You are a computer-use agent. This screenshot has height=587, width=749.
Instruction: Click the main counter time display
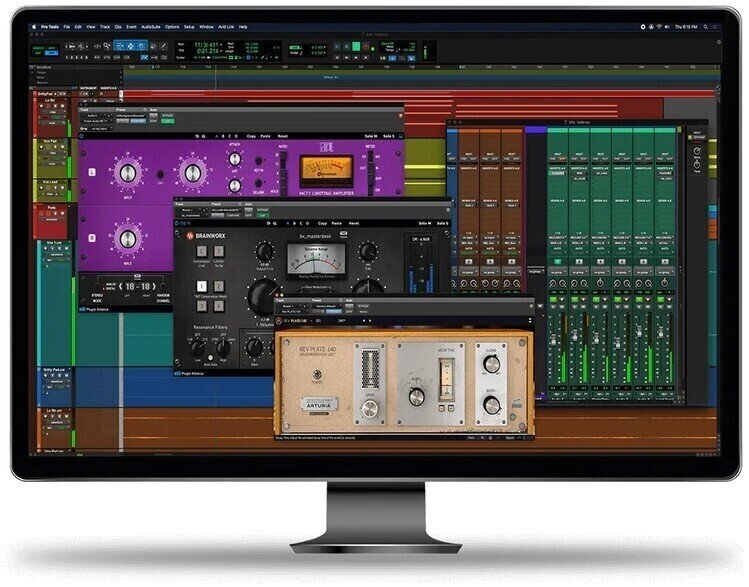206,45
